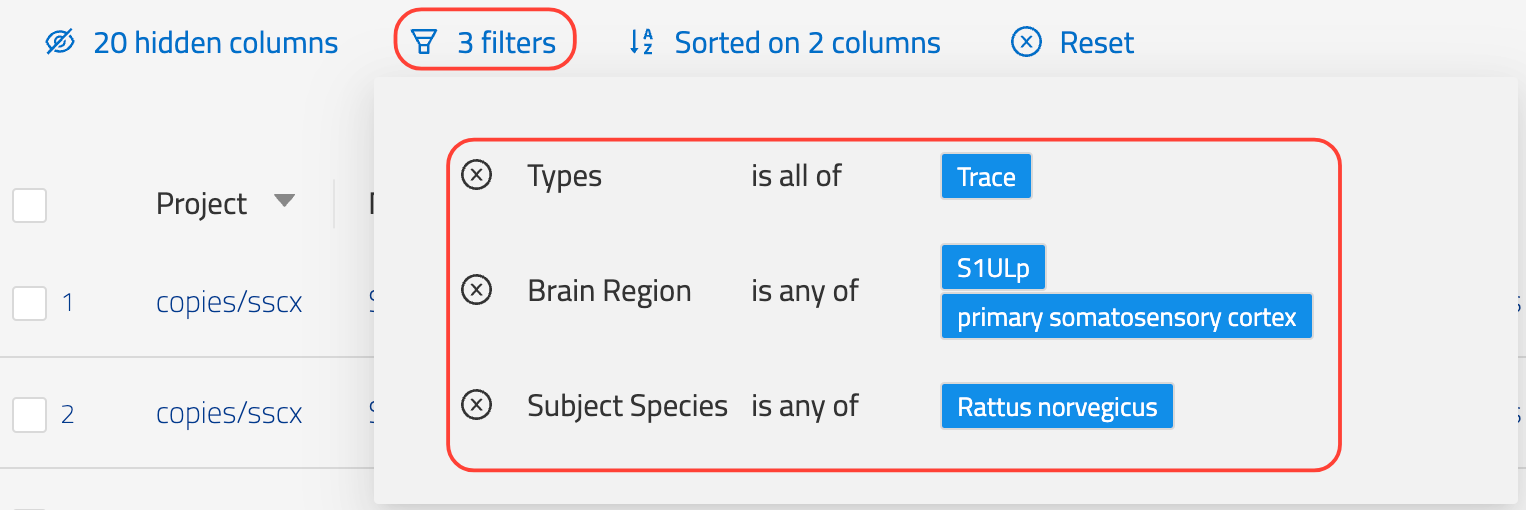The width and height of the screenshot is (1526, 510).
Task: Select the Rattus norvegicus tag
Action: tap(1057, 407)
